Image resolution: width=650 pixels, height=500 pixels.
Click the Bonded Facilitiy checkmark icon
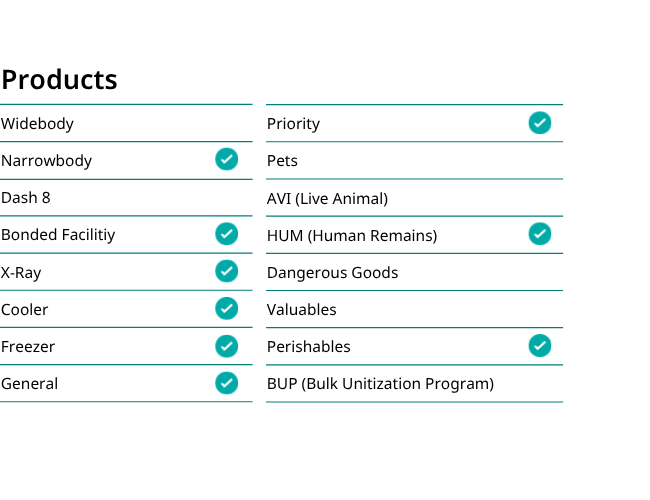pyautogui.click(x=226, y=234)
